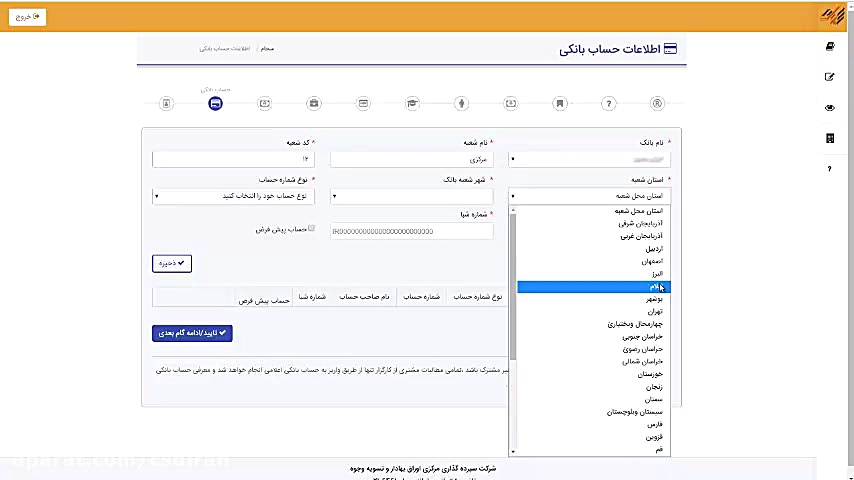854x480 pixels.
Task: Click the شماره شبا IBAN field
Action: pos(412,231)
